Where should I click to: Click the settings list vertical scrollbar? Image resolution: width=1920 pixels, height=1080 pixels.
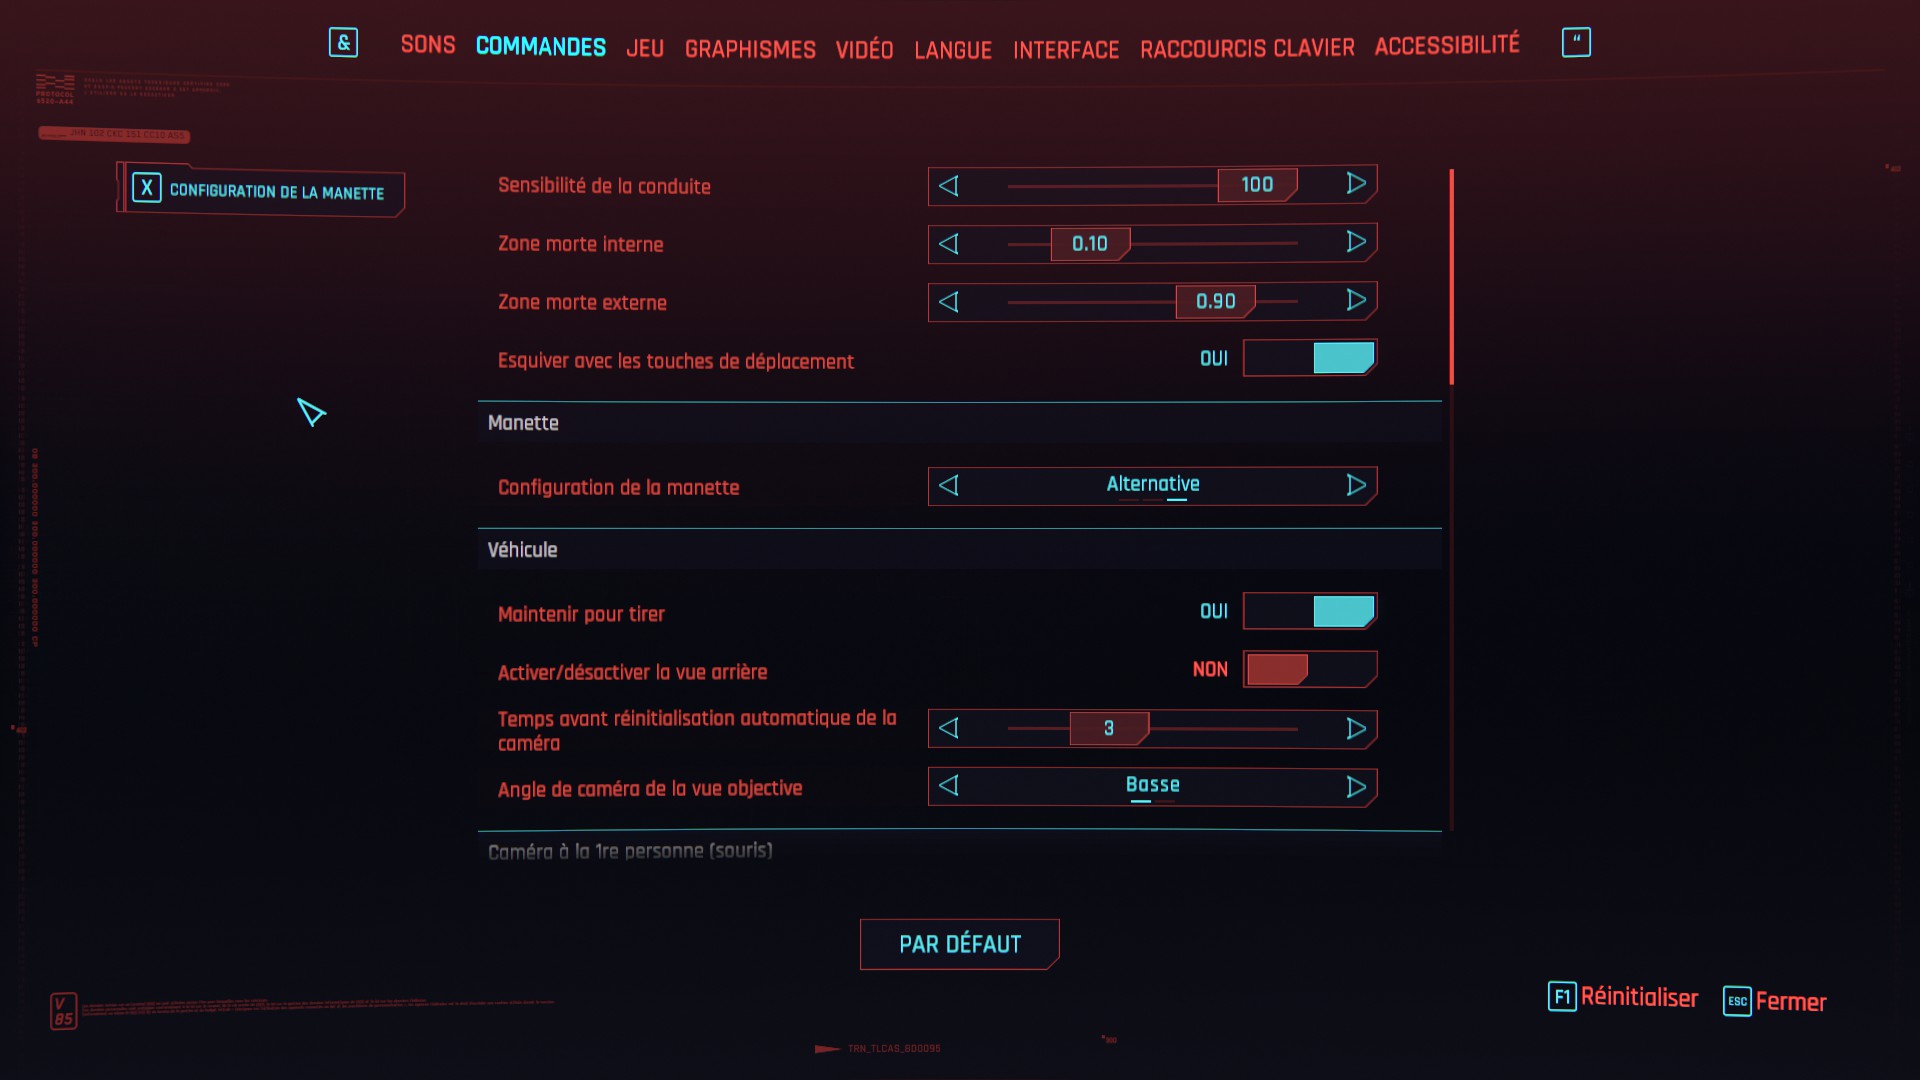click(x=1451, y=277)
